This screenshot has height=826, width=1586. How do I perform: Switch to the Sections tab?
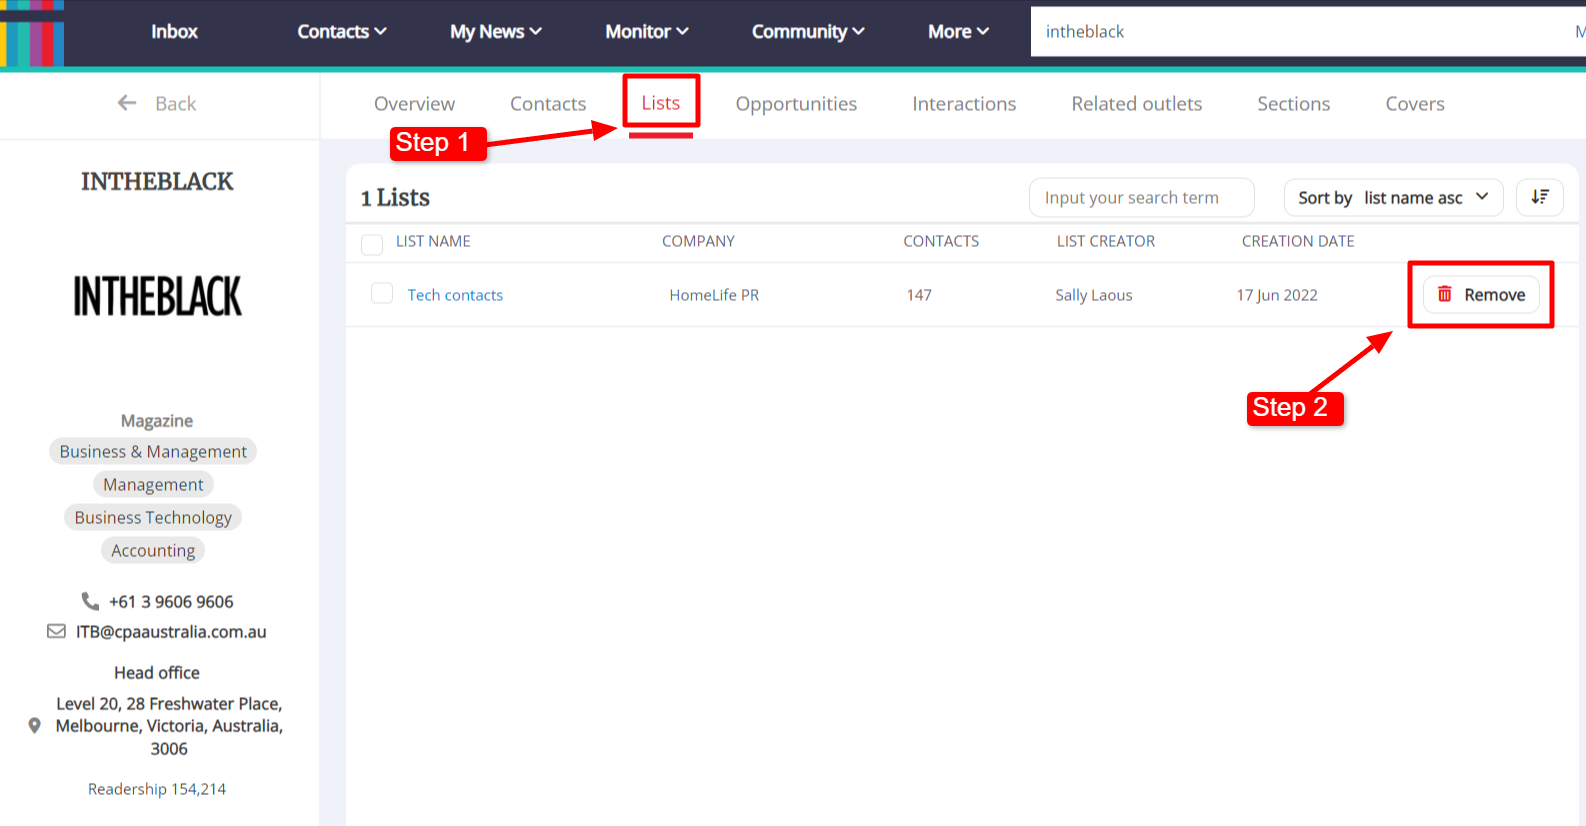click(x=1293, y=104)
